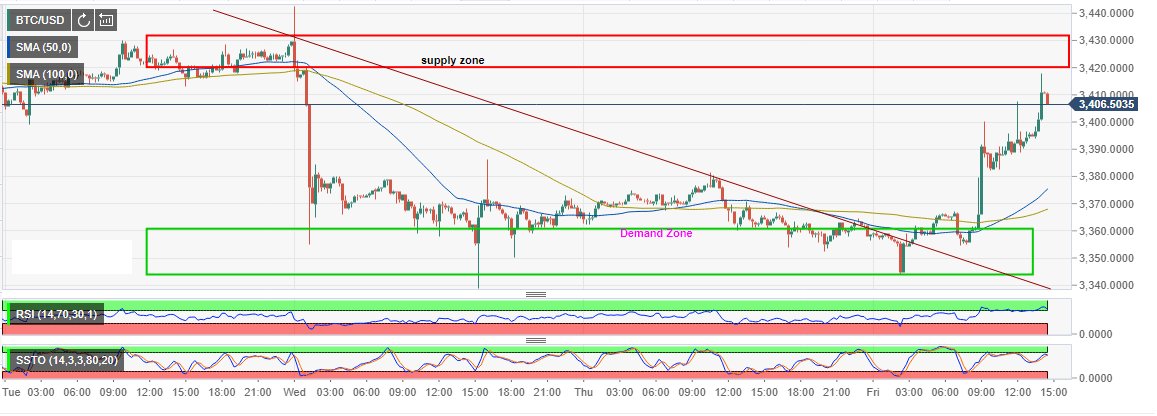Image resolution: width=1157 pixels, height=416 pixels.
Task: Click the 3,440.0000 price axis label
Action: [x=1111, y=13]
